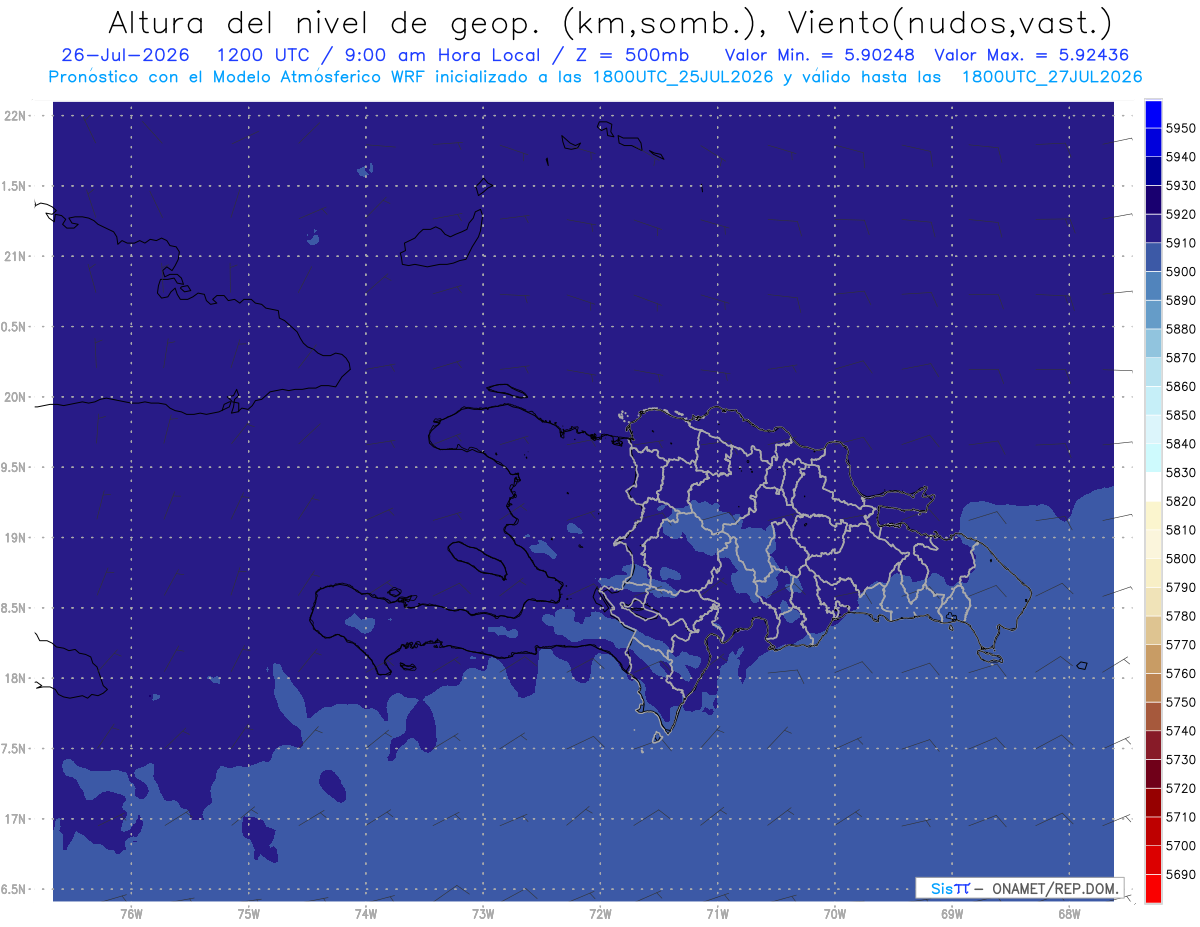Screen dimensions: 1200x927
Task: Click the "5860" color scale value
Action: [1181, 386]
